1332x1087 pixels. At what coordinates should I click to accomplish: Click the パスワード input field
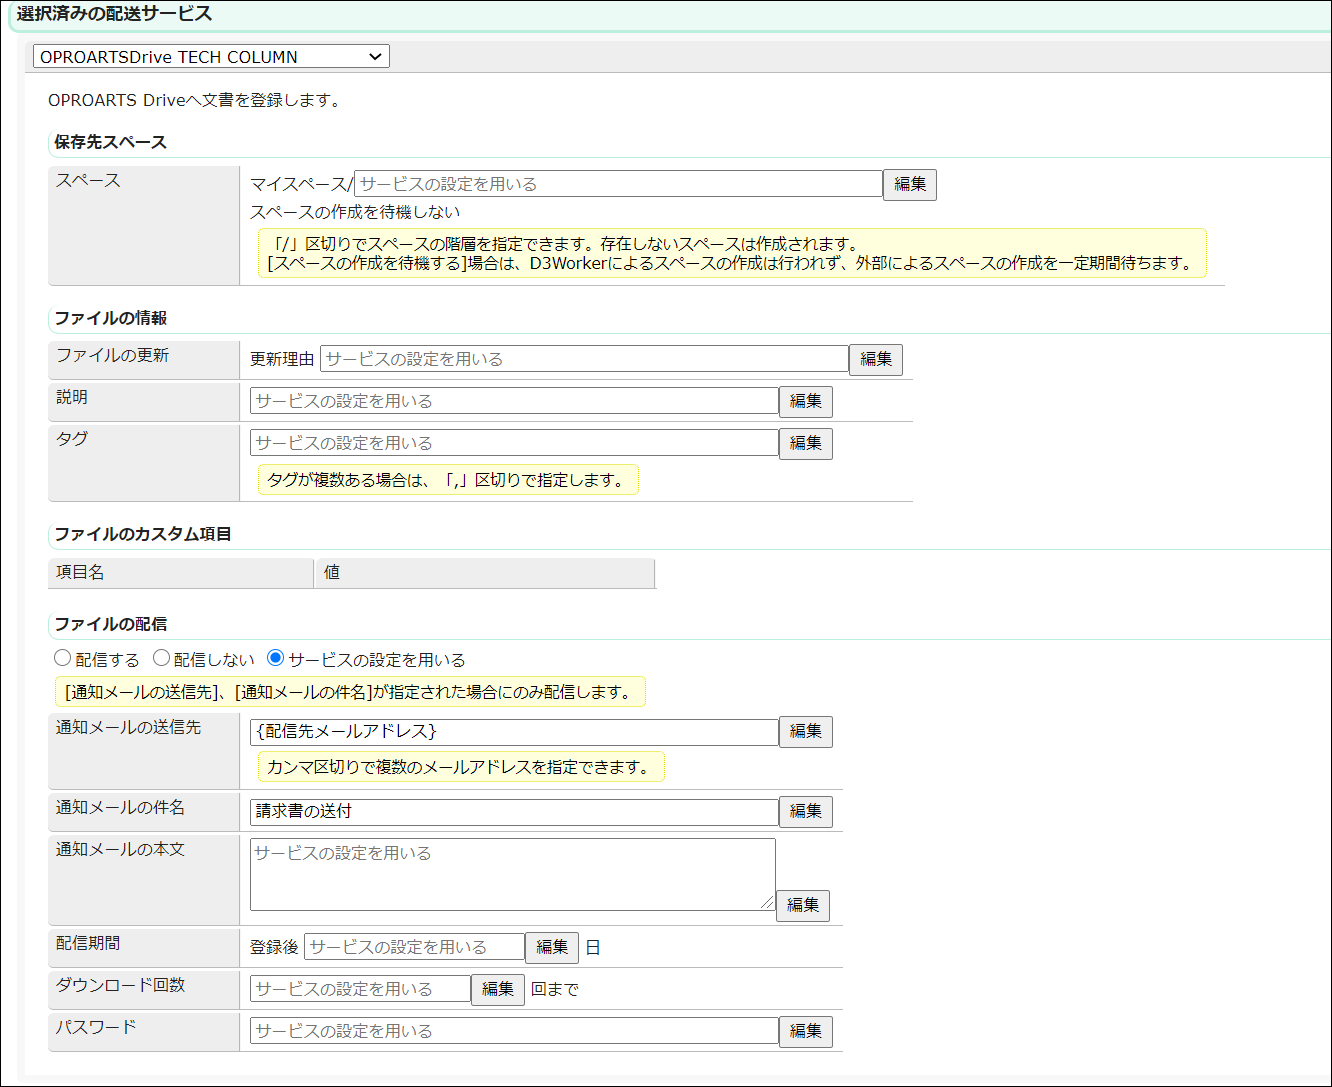[514, 1031]
